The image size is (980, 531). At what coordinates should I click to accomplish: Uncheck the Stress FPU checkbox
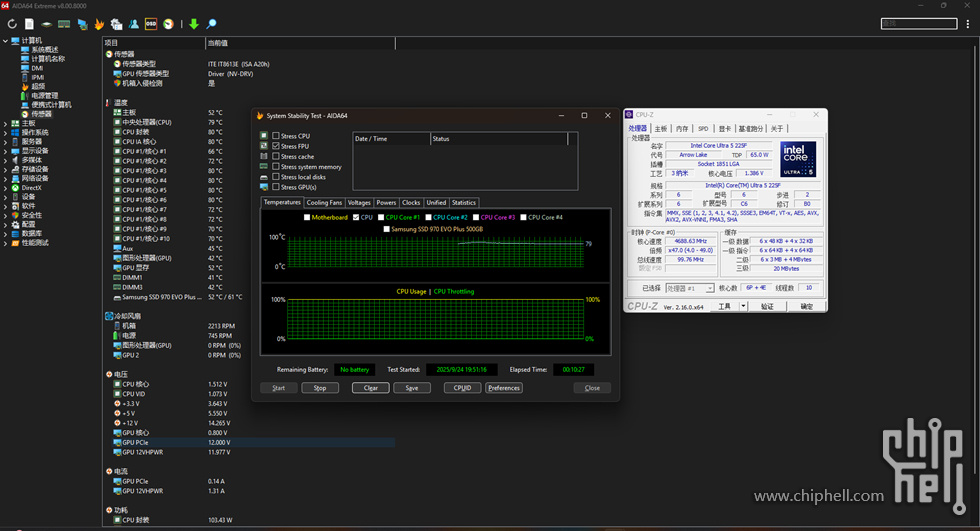(x=276, y=146)
